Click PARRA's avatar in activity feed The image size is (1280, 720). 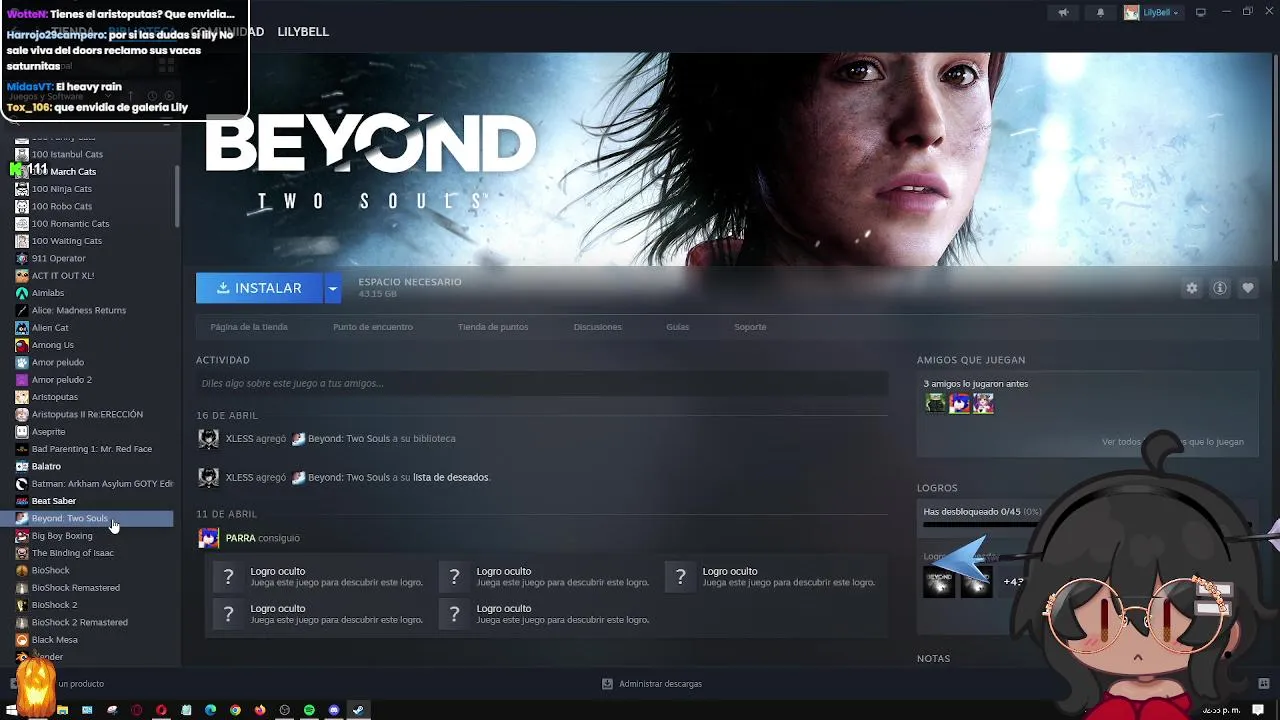209,538
